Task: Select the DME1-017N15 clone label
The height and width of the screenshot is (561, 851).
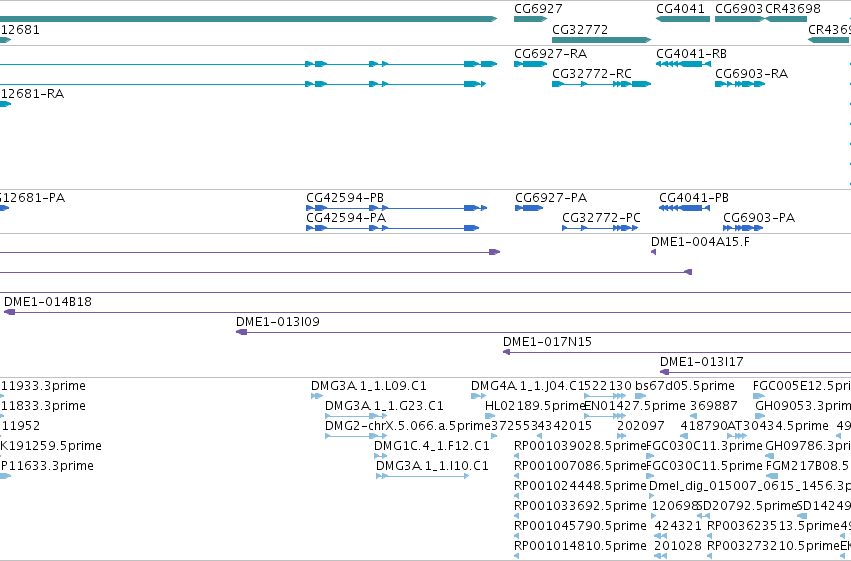Action: point(547,342)
